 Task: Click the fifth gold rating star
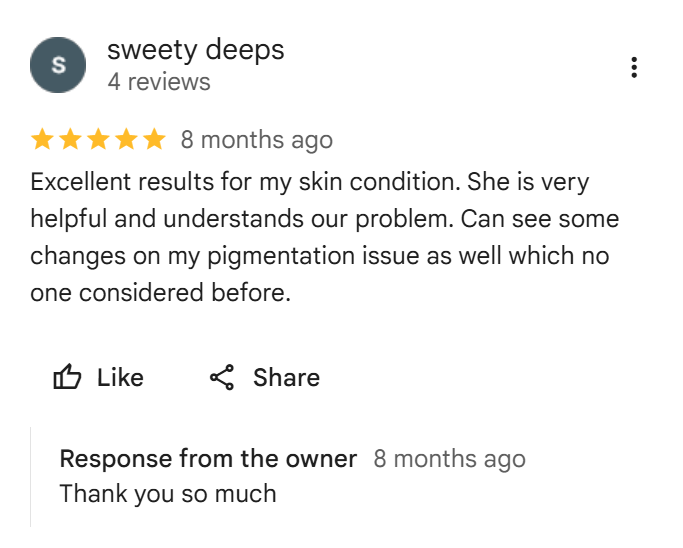click(154, 140)
